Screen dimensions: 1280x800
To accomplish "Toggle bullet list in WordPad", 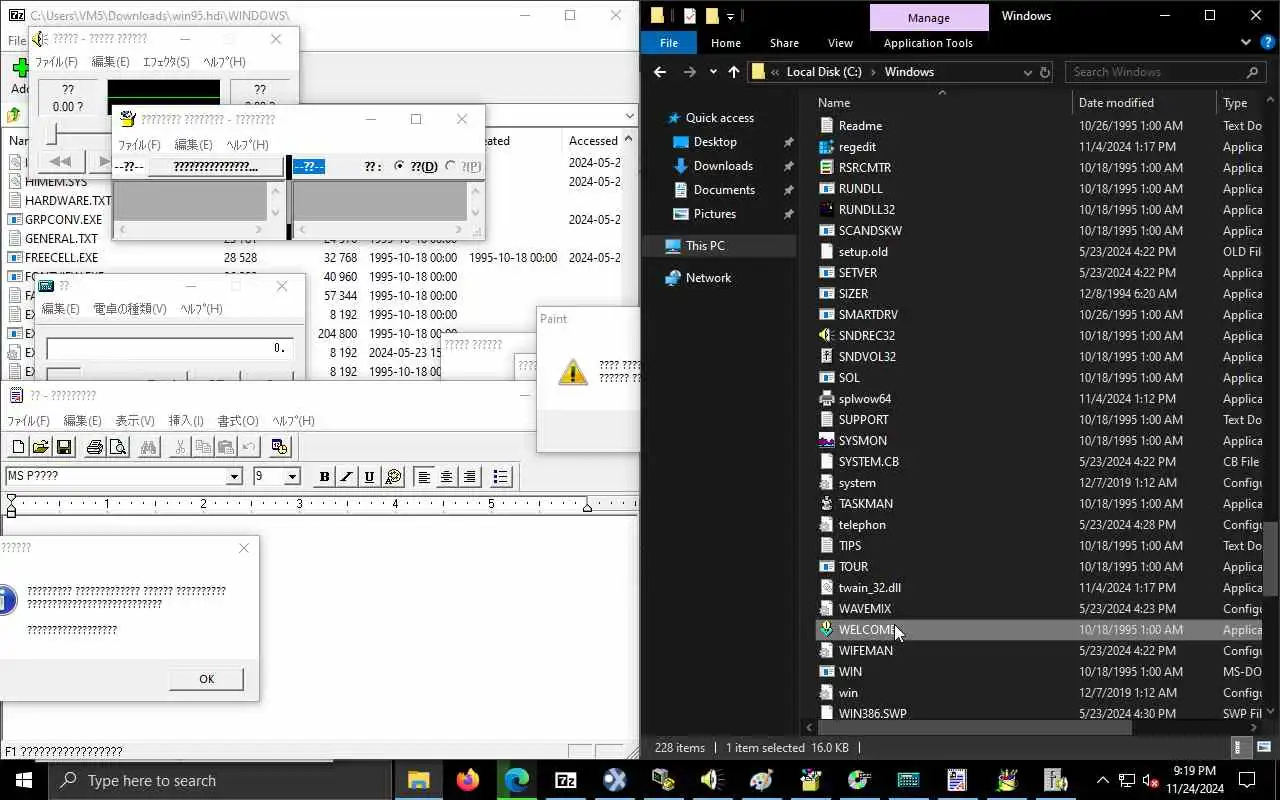I will (501, 477).
